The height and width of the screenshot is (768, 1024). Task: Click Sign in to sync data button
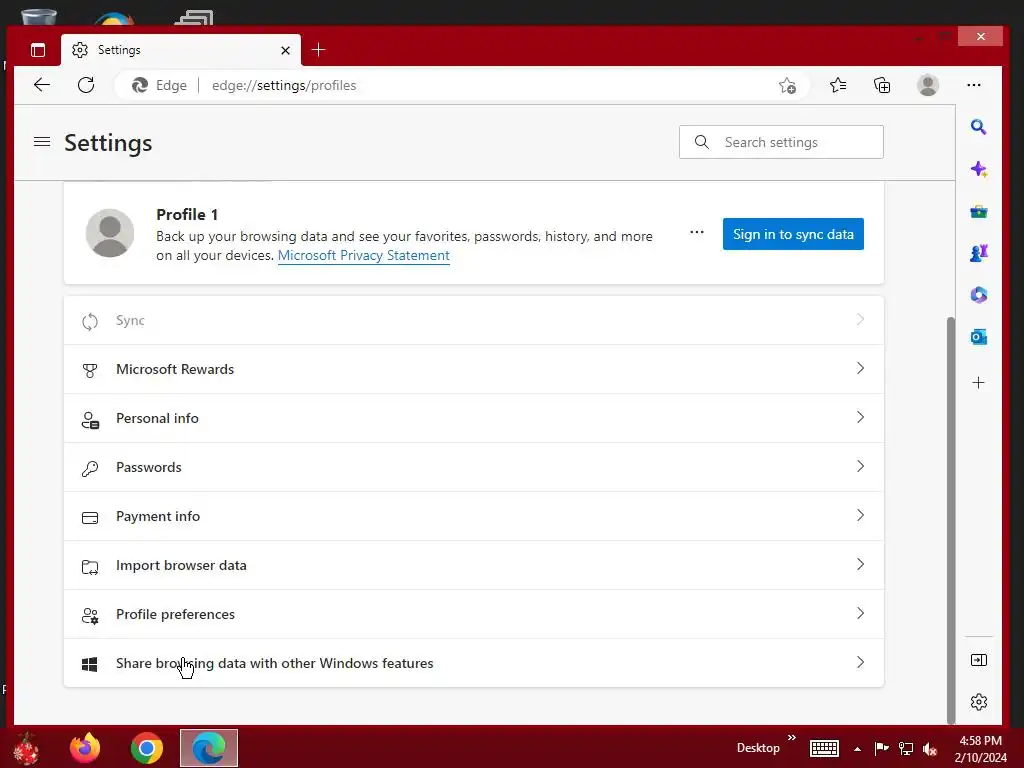click(x=793, y=234)
